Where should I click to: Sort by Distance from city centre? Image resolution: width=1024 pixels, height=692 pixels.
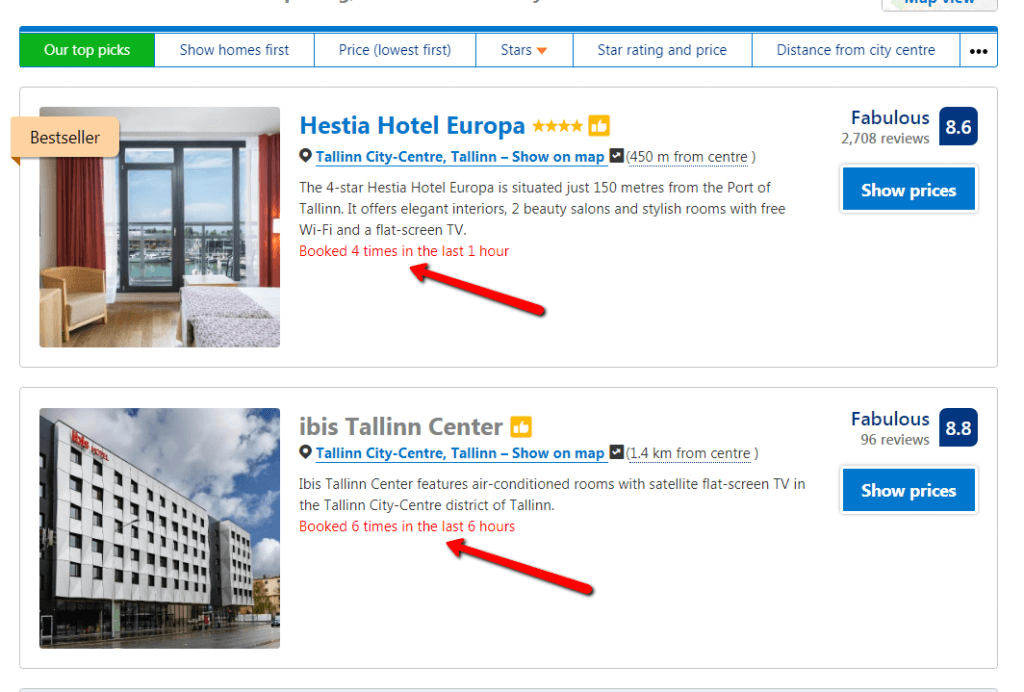tap(856, 50)
